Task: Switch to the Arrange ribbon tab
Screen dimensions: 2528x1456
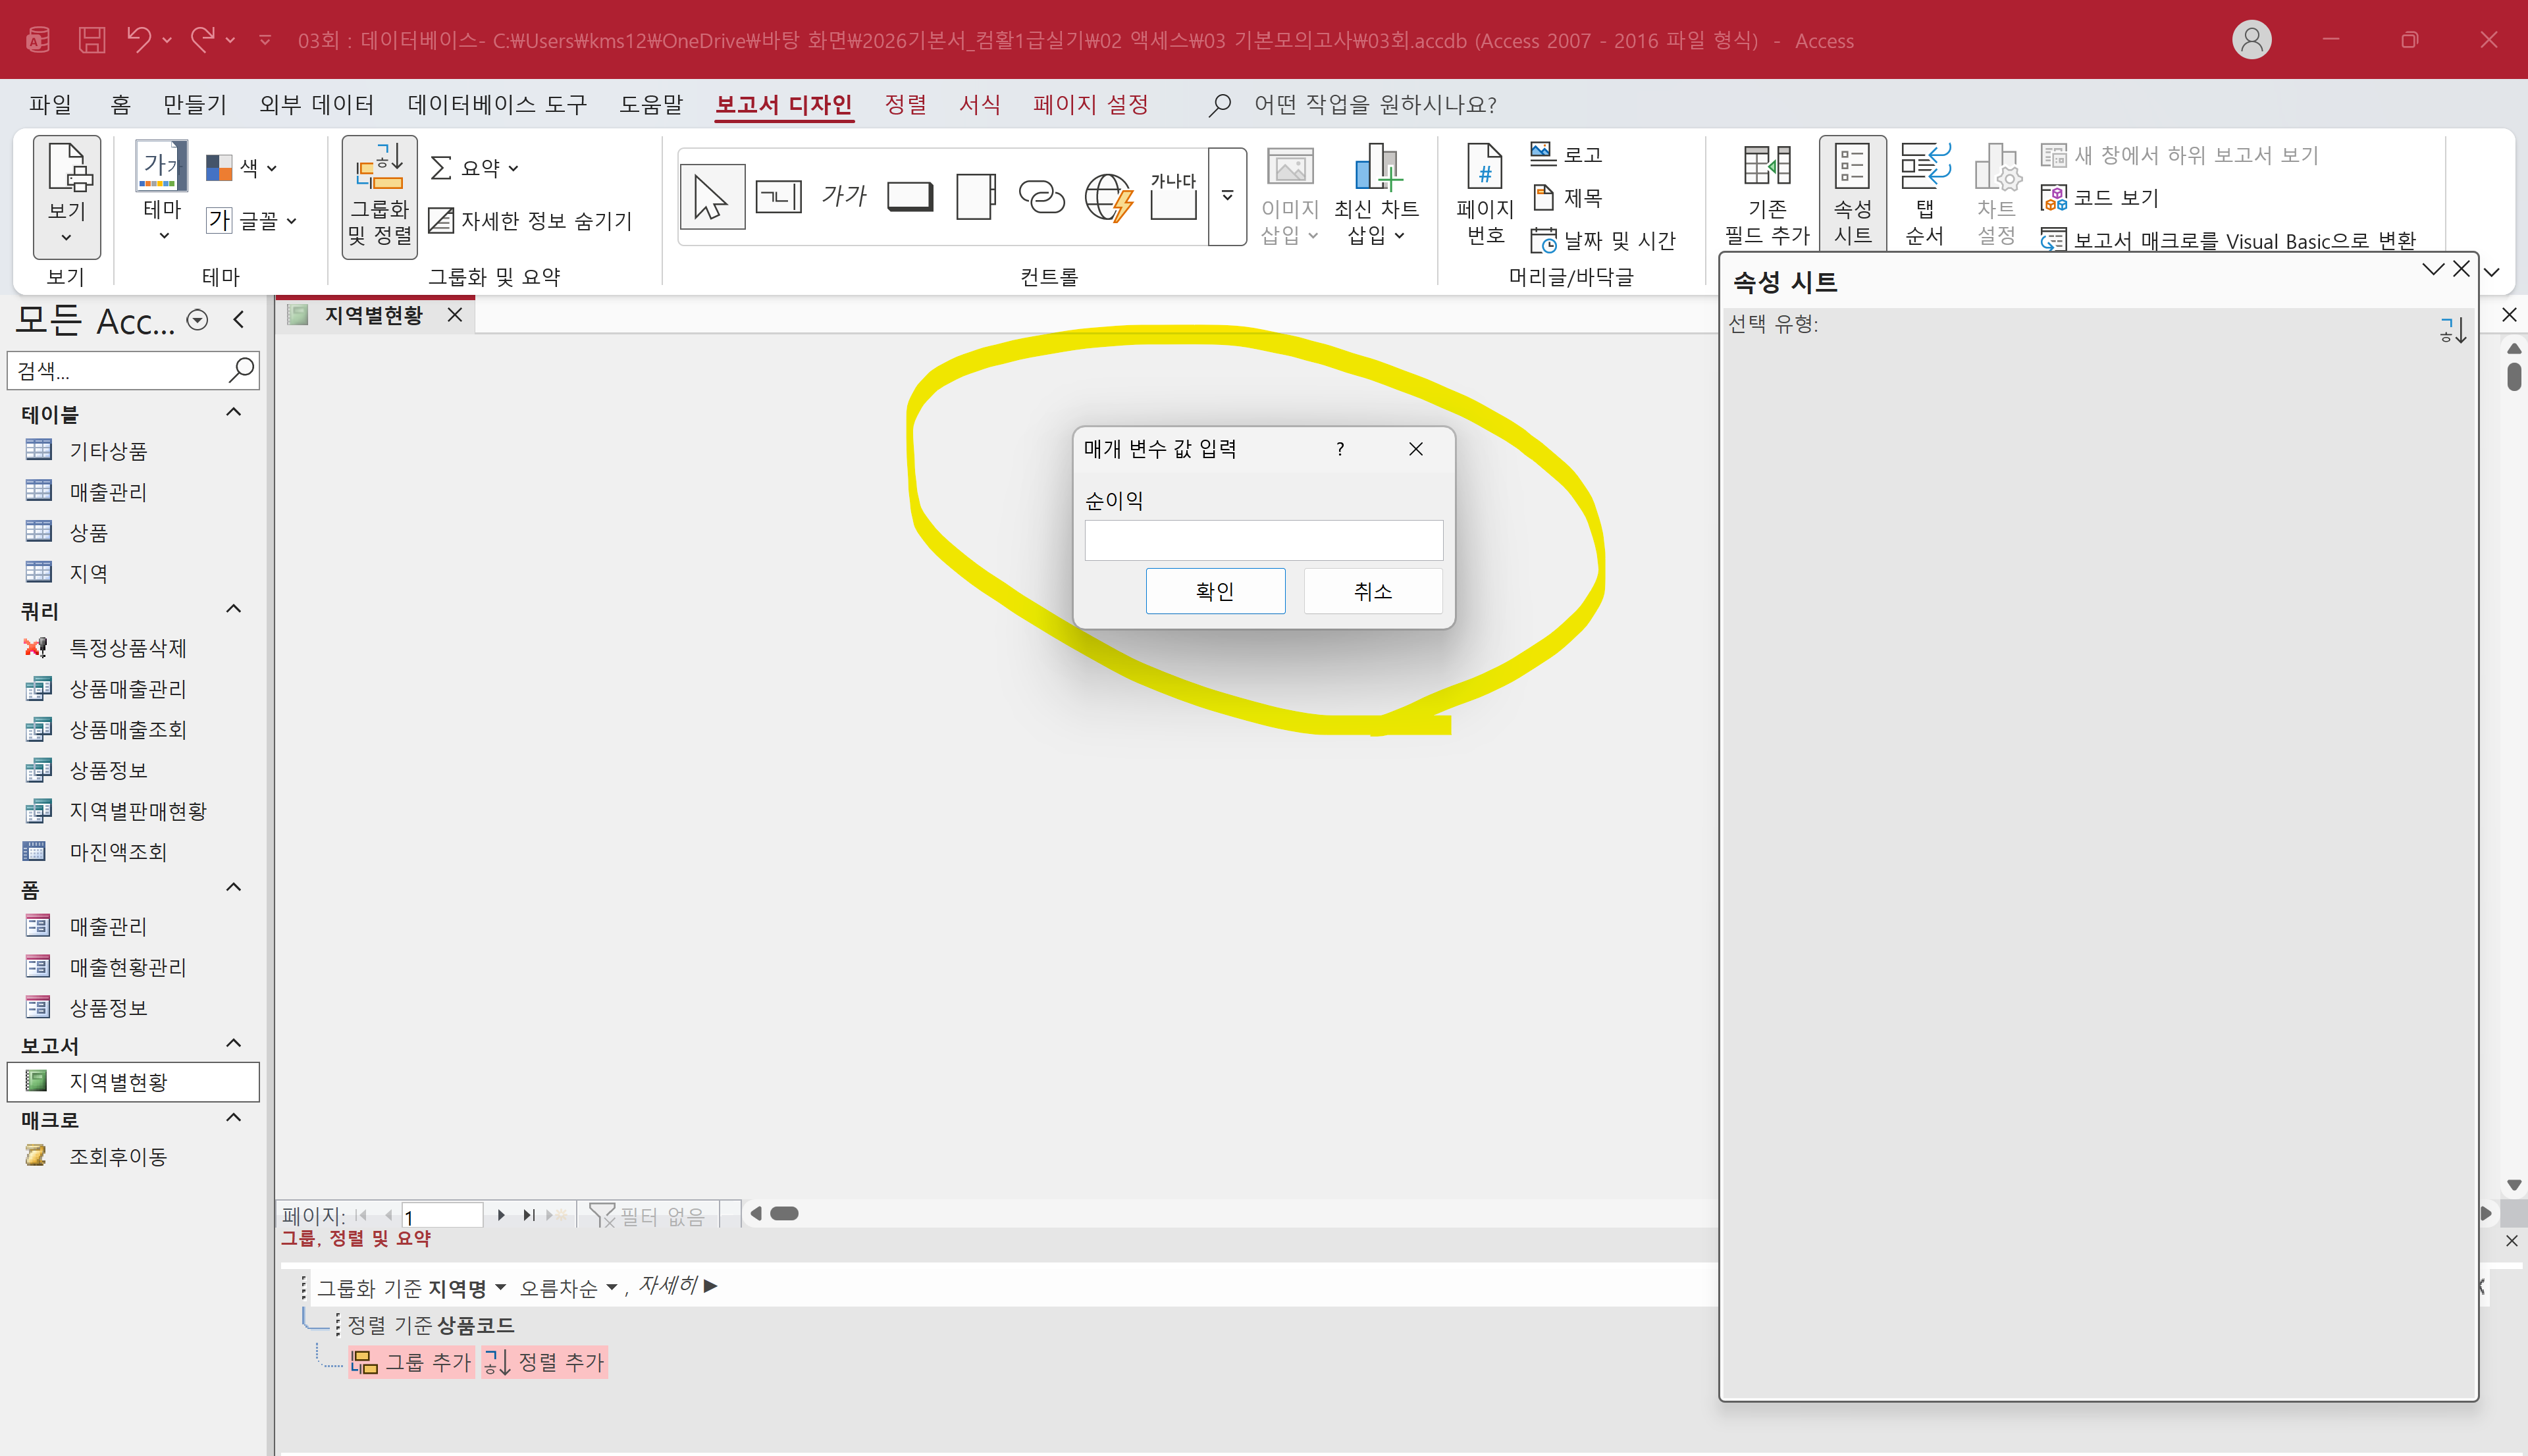Action: click(905, 104)
